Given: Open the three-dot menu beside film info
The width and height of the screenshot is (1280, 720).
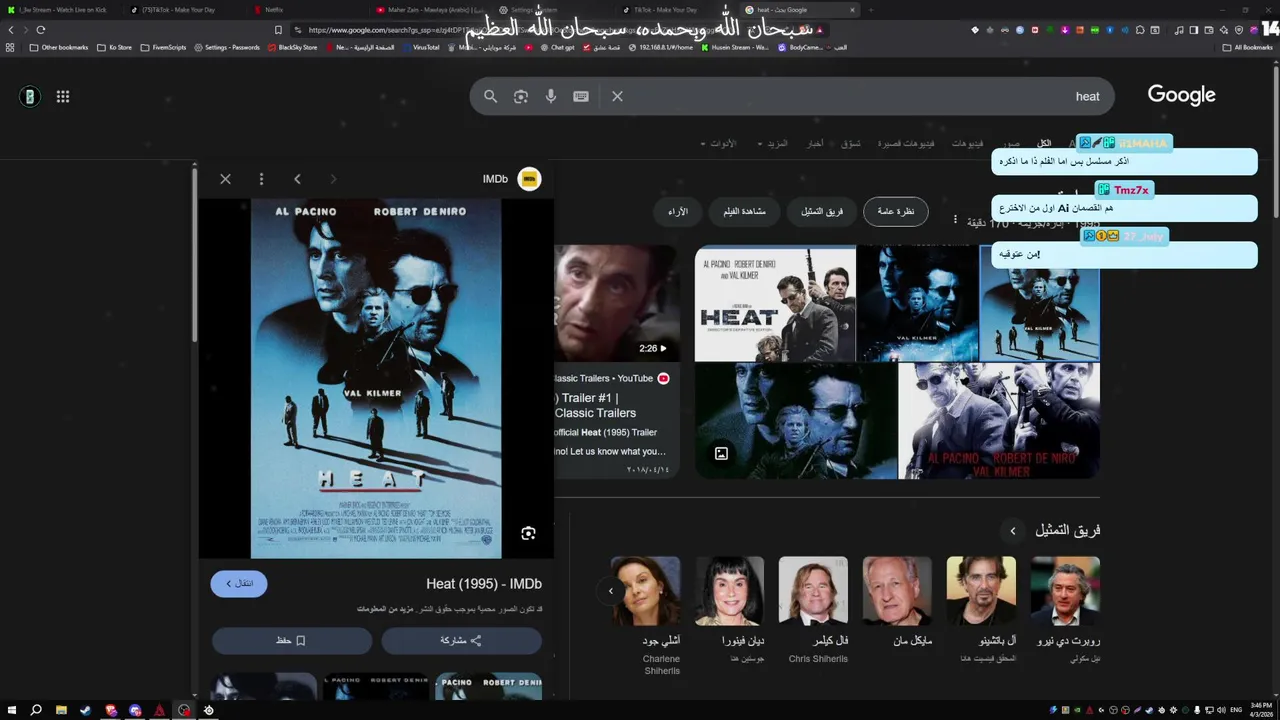Looking at the screenshot, I should [955, 219].
